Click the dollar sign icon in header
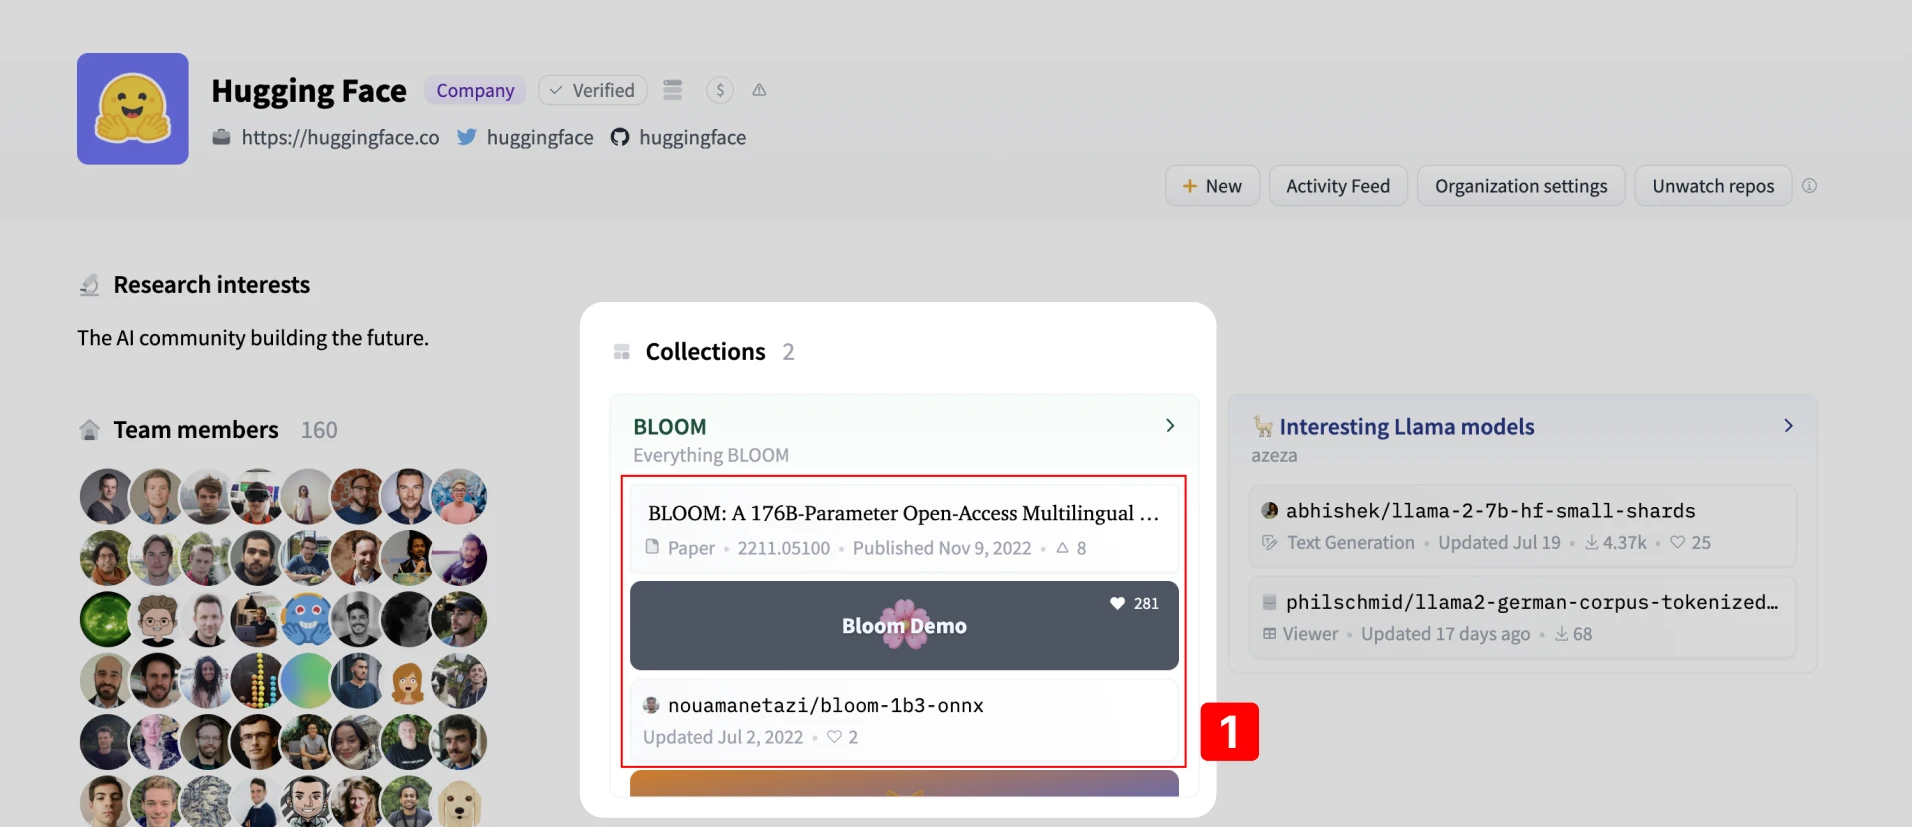The image size is (1912, 827). tap(720, 90)
